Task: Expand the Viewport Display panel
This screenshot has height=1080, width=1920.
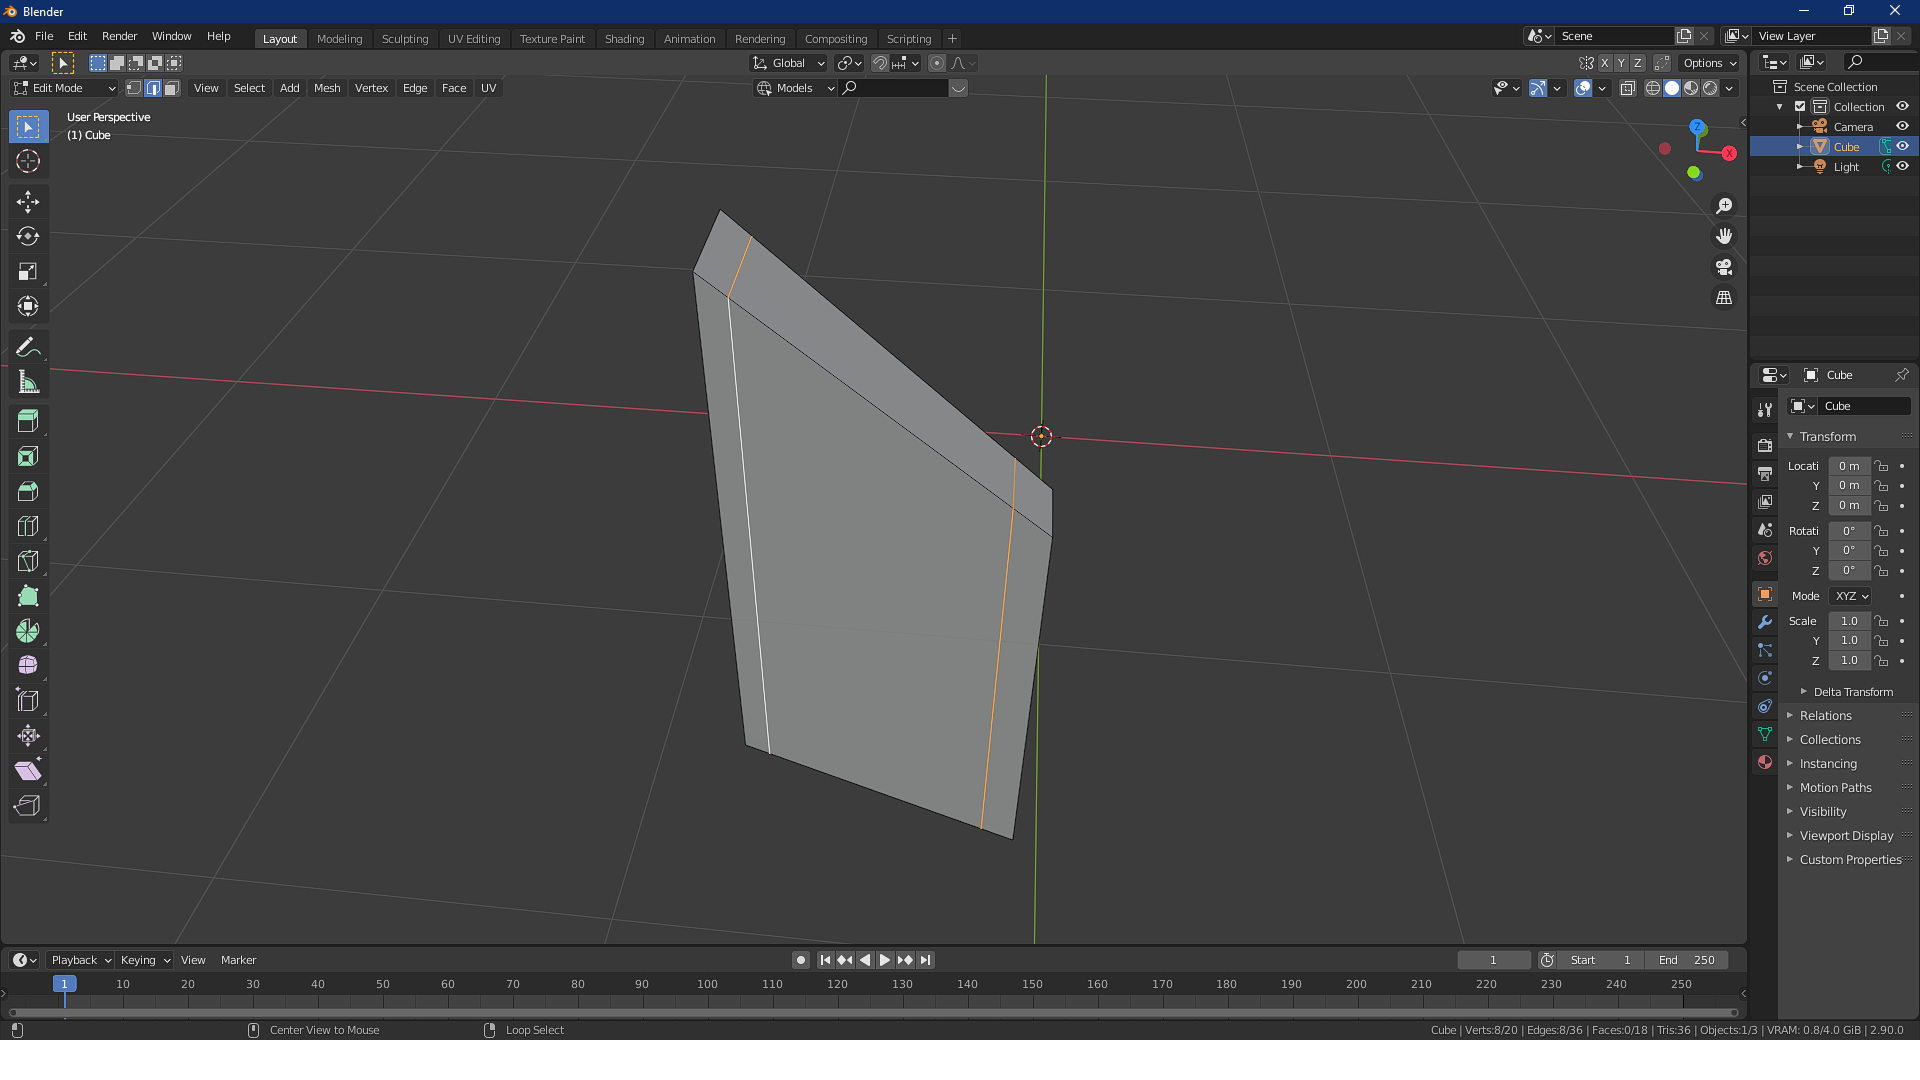Action: tap(1846, 836)
